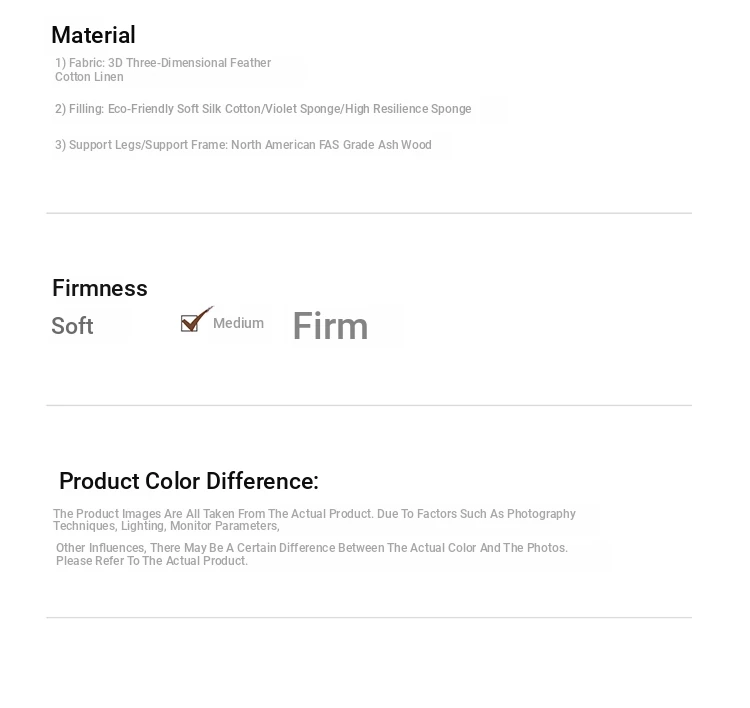Click the divider below Product Color Difference
The height and width of the screenshot is (708, 750).
click(x=368, y=617)
